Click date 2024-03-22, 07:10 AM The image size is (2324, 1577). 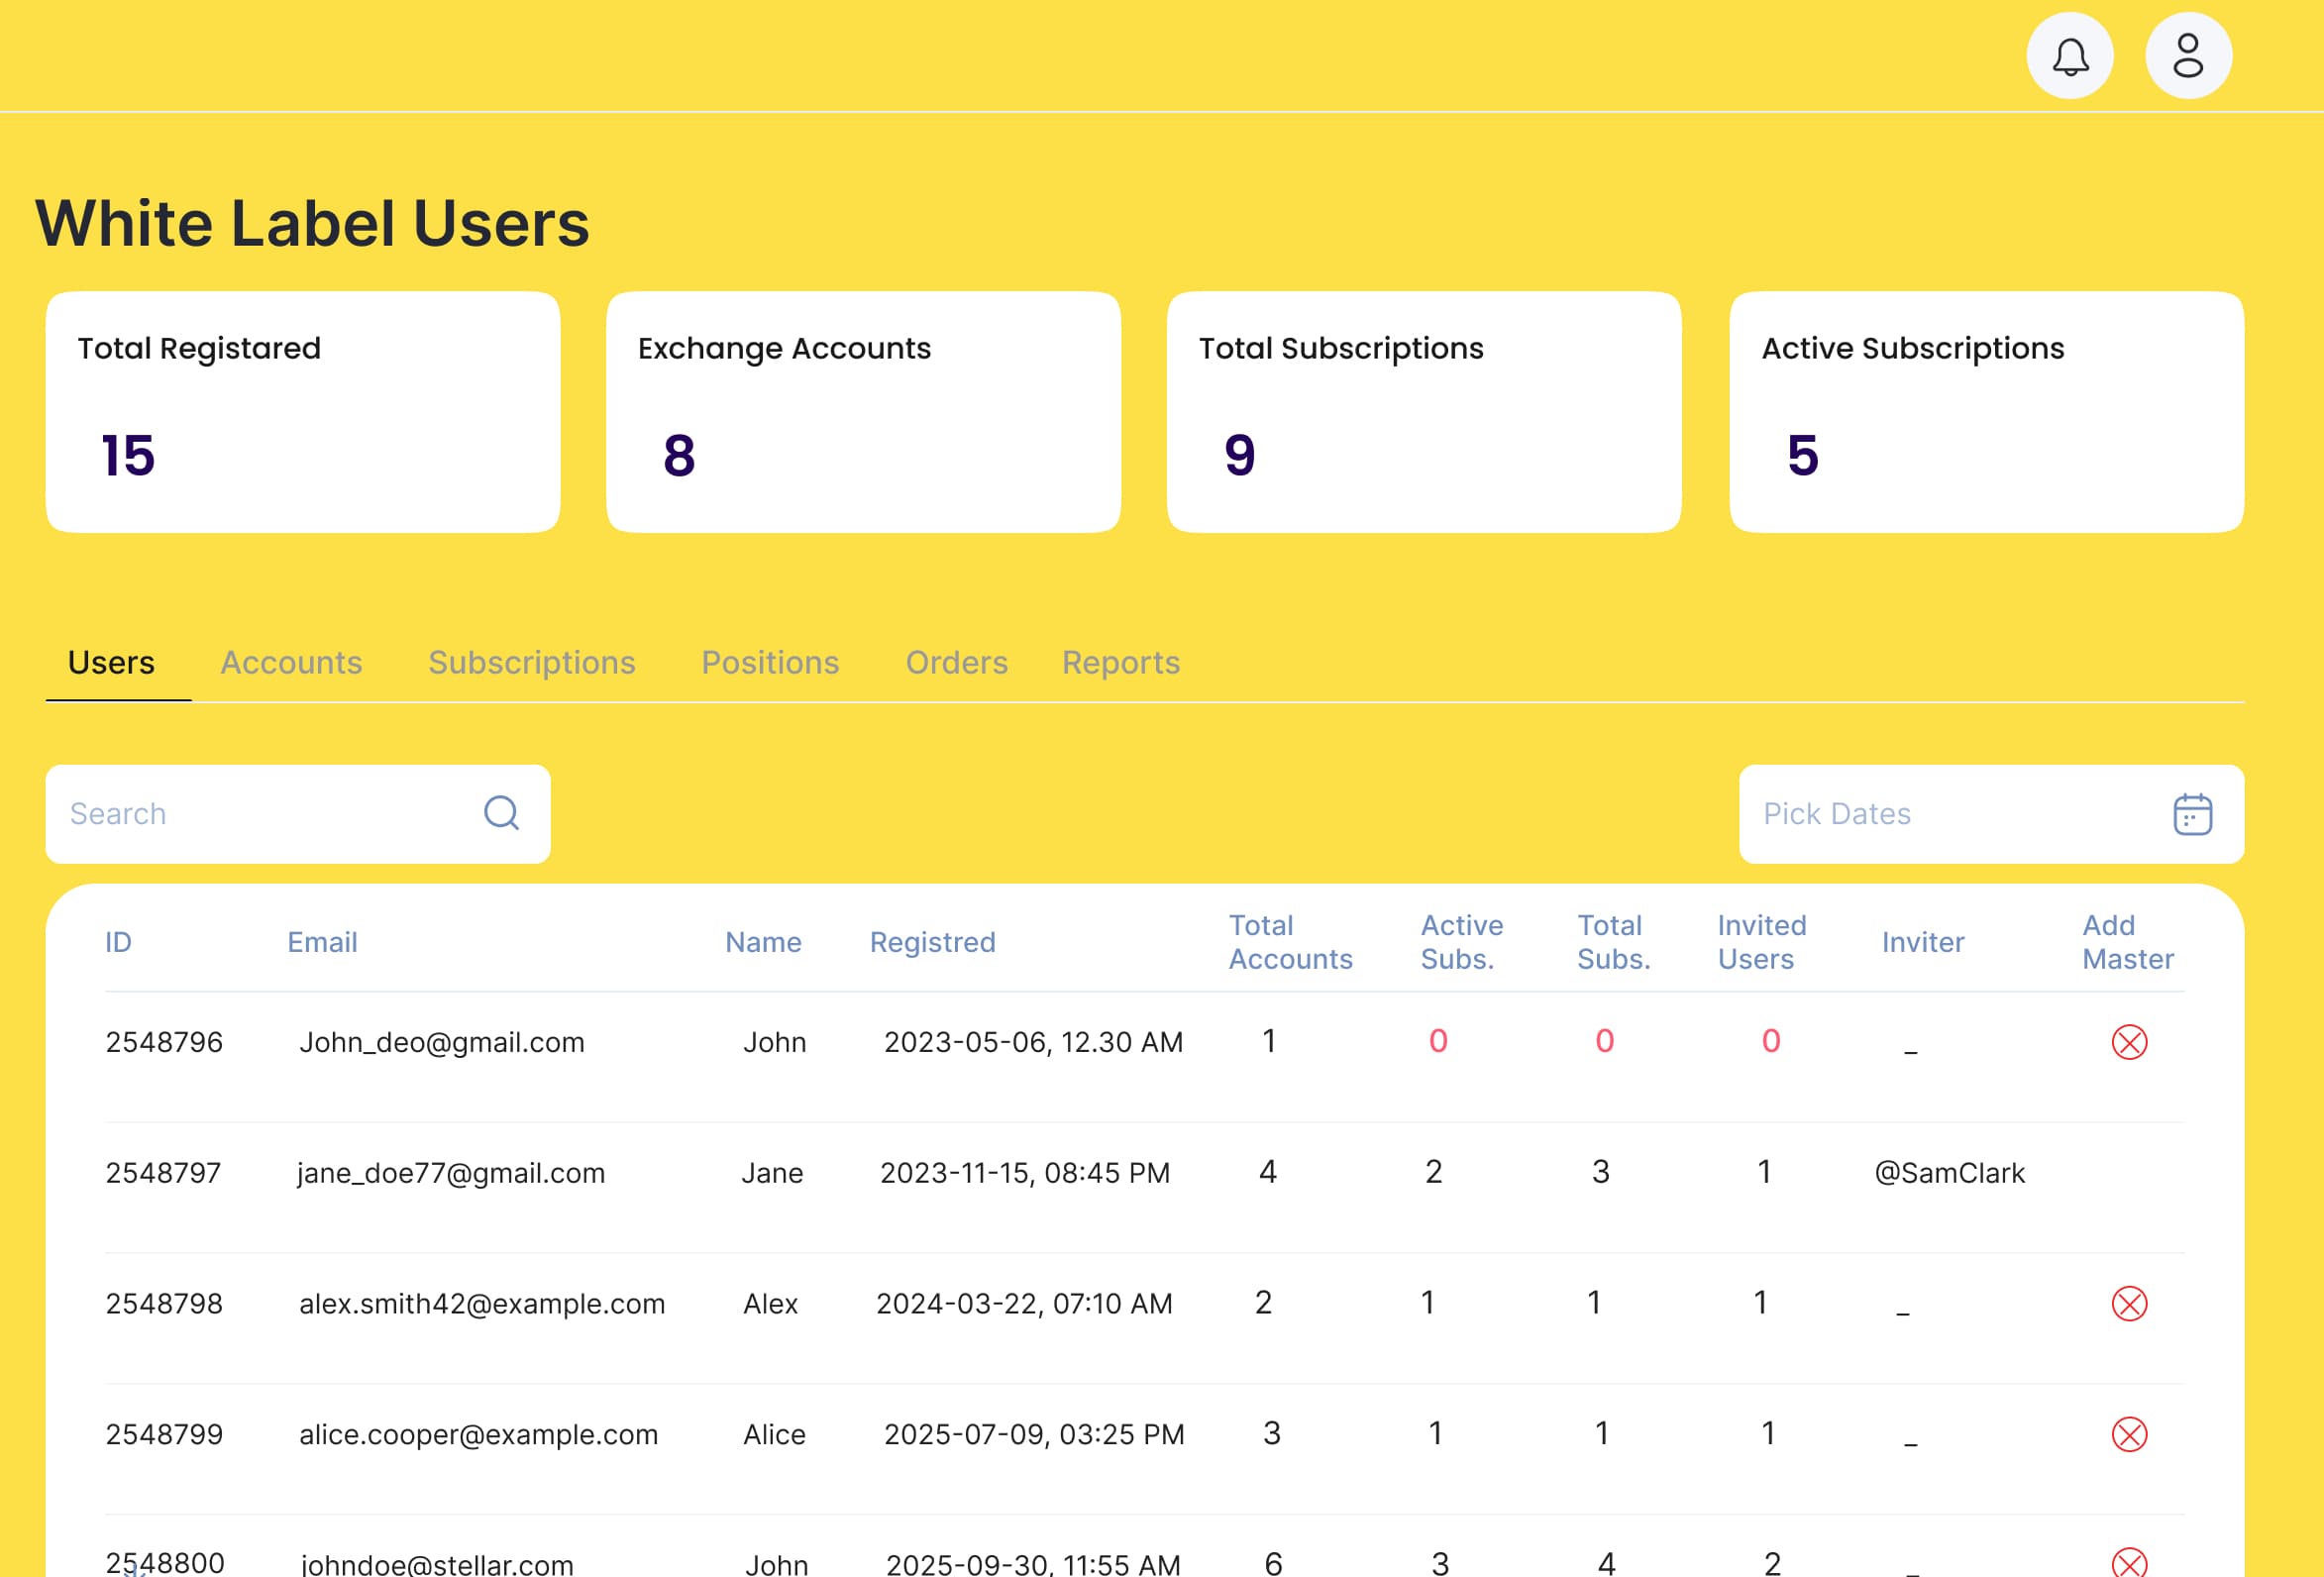coord(1024,1304)
